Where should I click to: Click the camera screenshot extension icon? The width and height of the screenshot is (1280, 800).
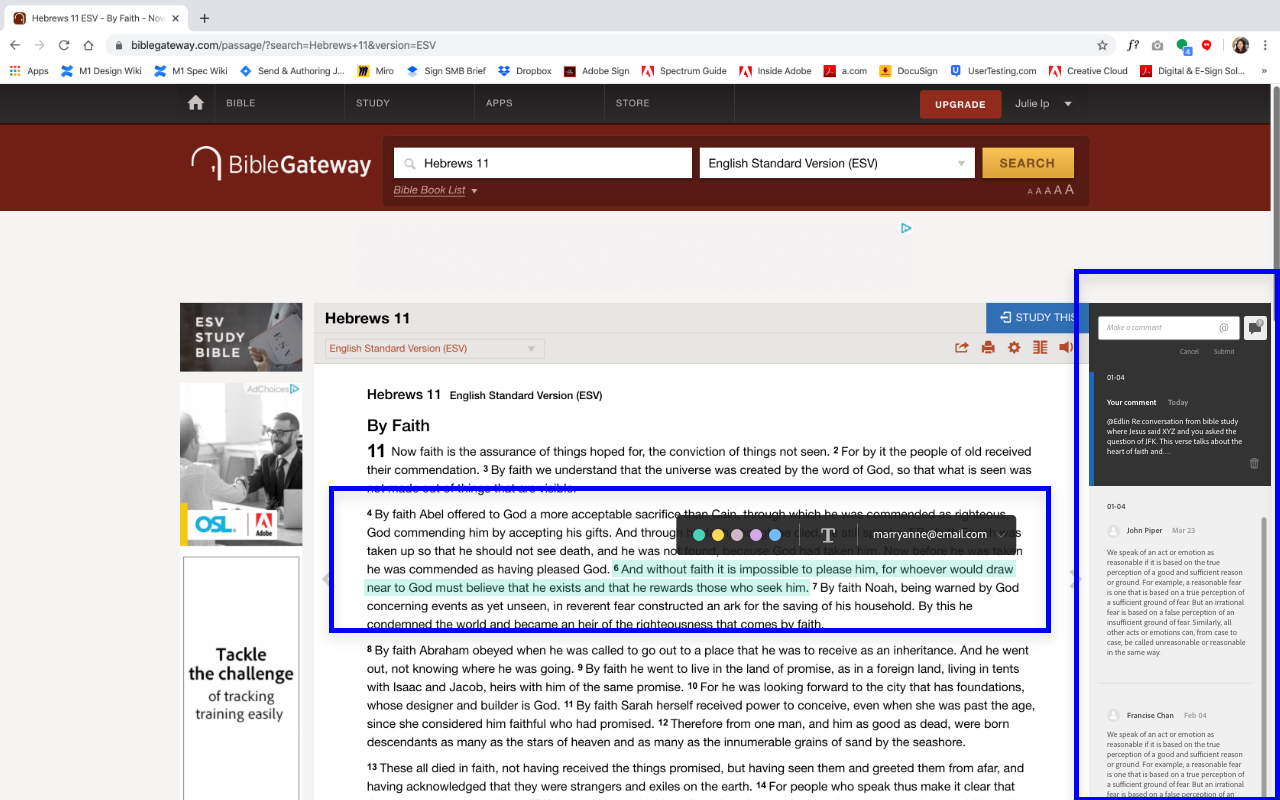1157,45
